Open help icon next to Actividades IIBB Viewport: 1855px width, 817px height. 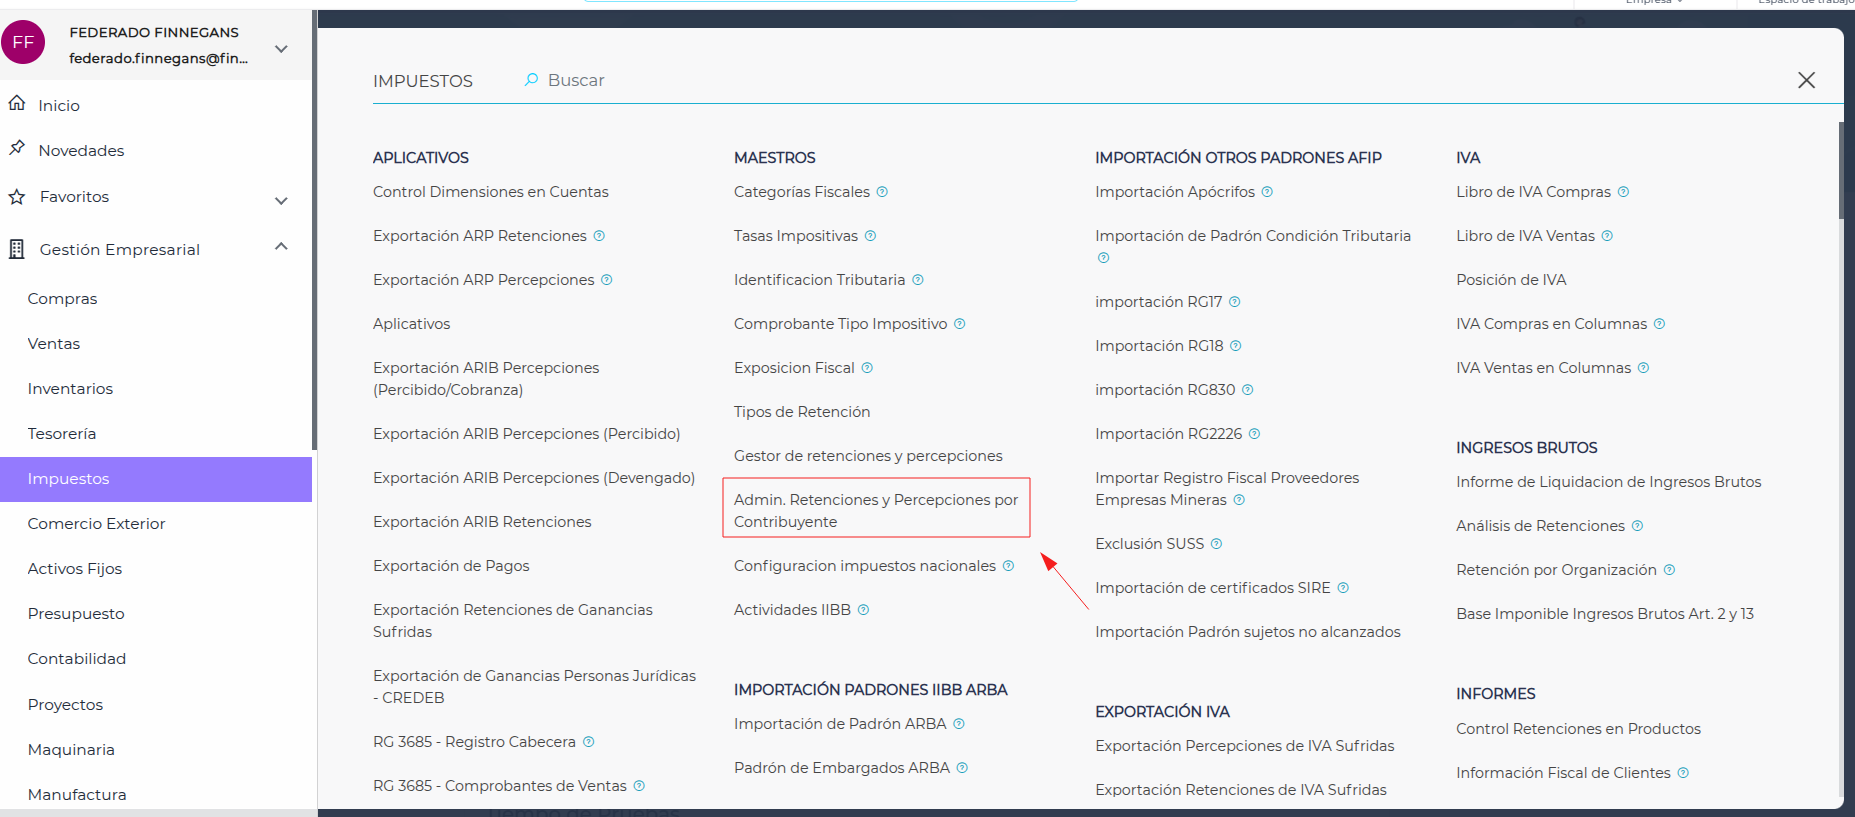[x=863, y=610]
